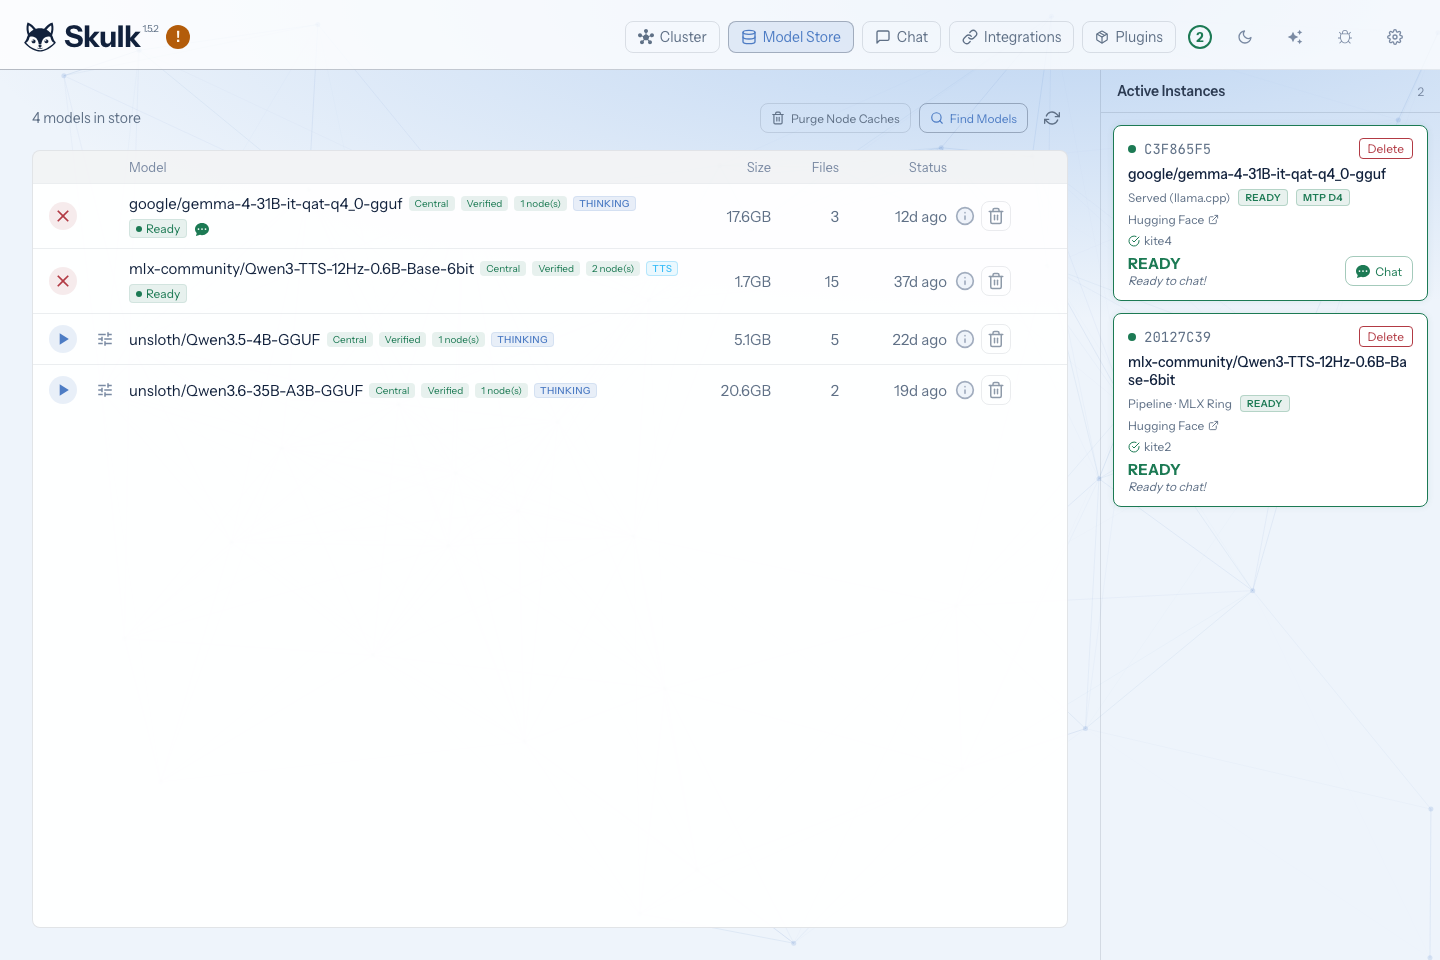Open chat bubble icon on gemma row
The image size is (1440, 960).
(x=202, y=229)
